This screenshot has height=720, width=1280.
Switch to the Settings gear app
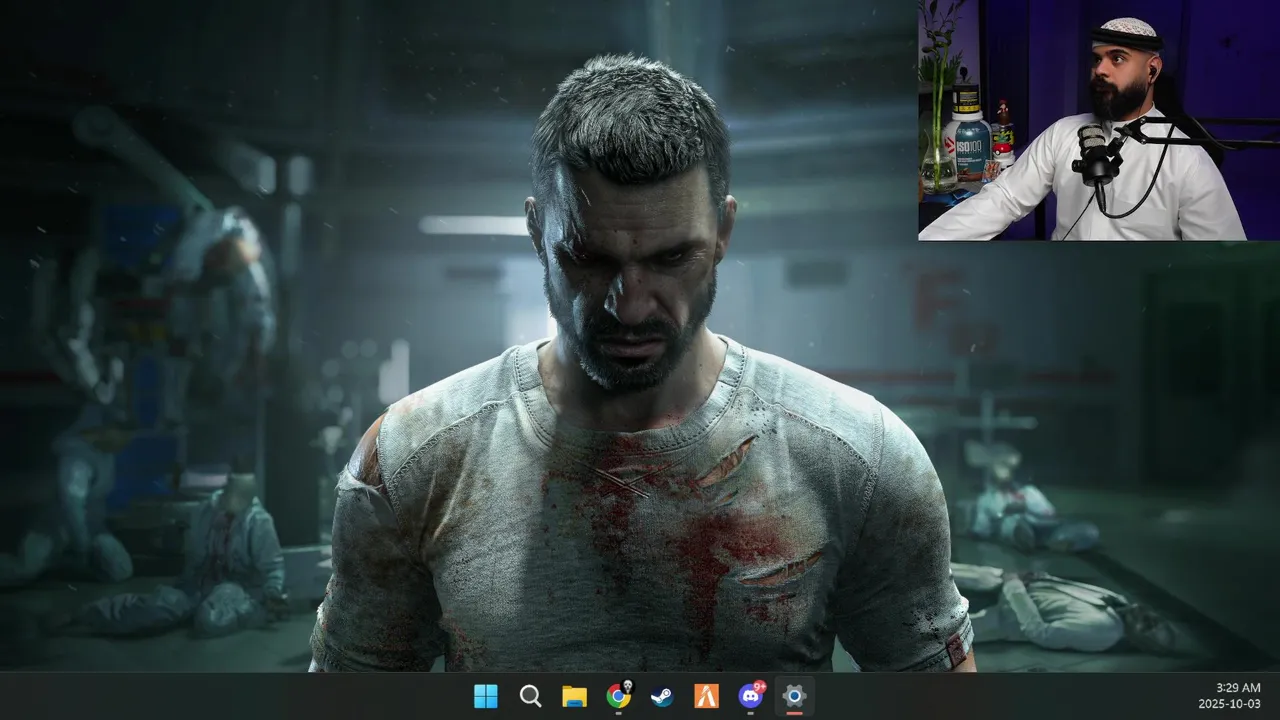(x=794, y=696)
